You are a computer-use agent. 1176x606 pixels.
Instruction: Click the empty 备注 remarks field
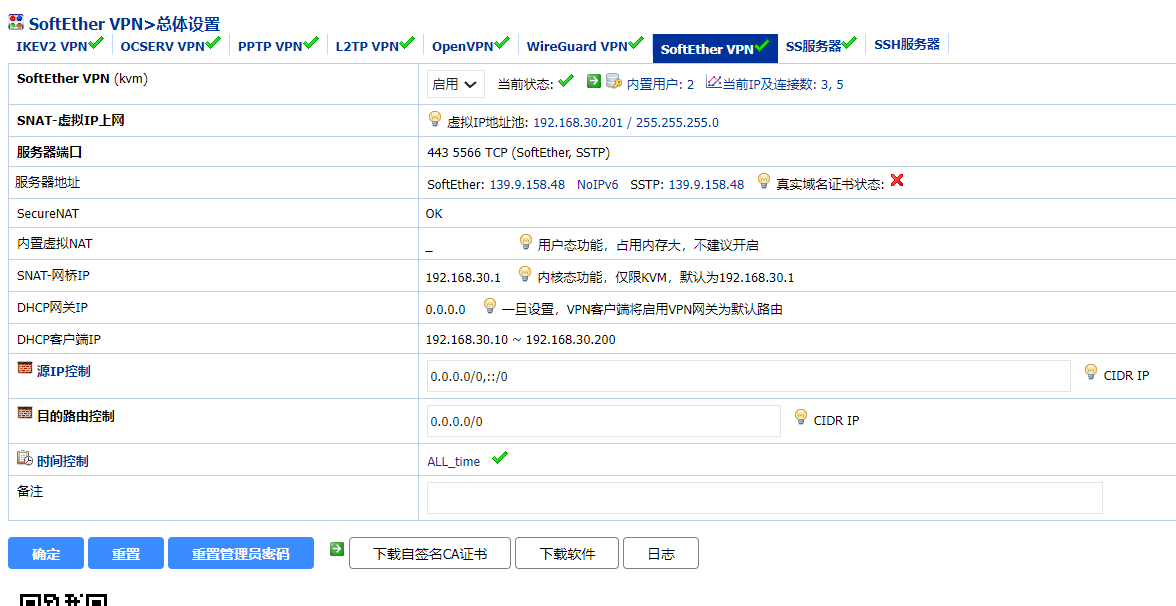(765, 498)
